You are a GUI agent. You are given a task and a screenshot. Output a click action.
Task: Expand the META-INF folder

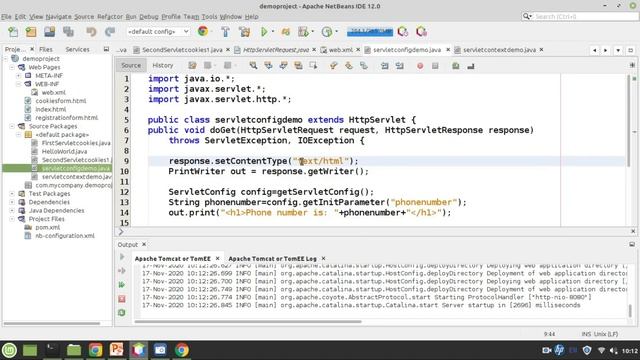click(x=19, y=76)
